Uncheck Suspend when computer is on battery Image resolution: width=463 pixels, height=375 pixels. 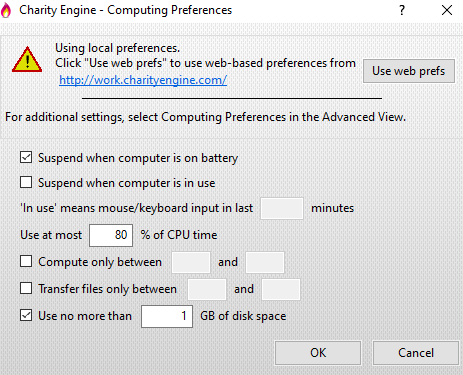(x=26, y=157)
